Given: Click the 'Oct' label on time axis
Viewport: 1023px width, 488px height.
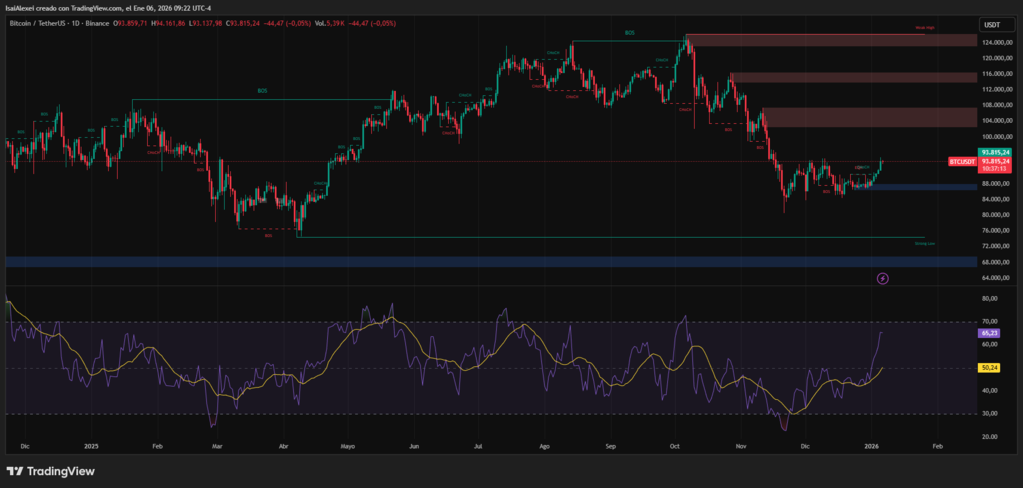Looking at the screenshot, I should [675, 446].
